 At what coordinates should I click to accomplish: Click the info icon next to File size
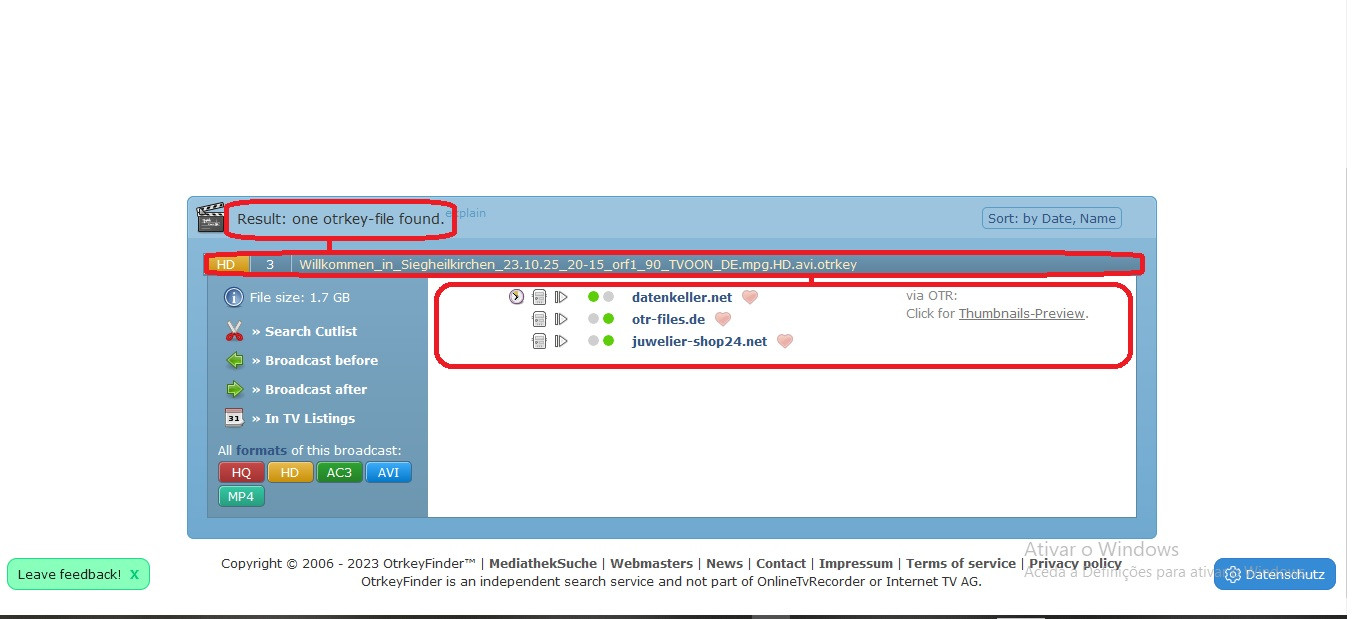234,297
